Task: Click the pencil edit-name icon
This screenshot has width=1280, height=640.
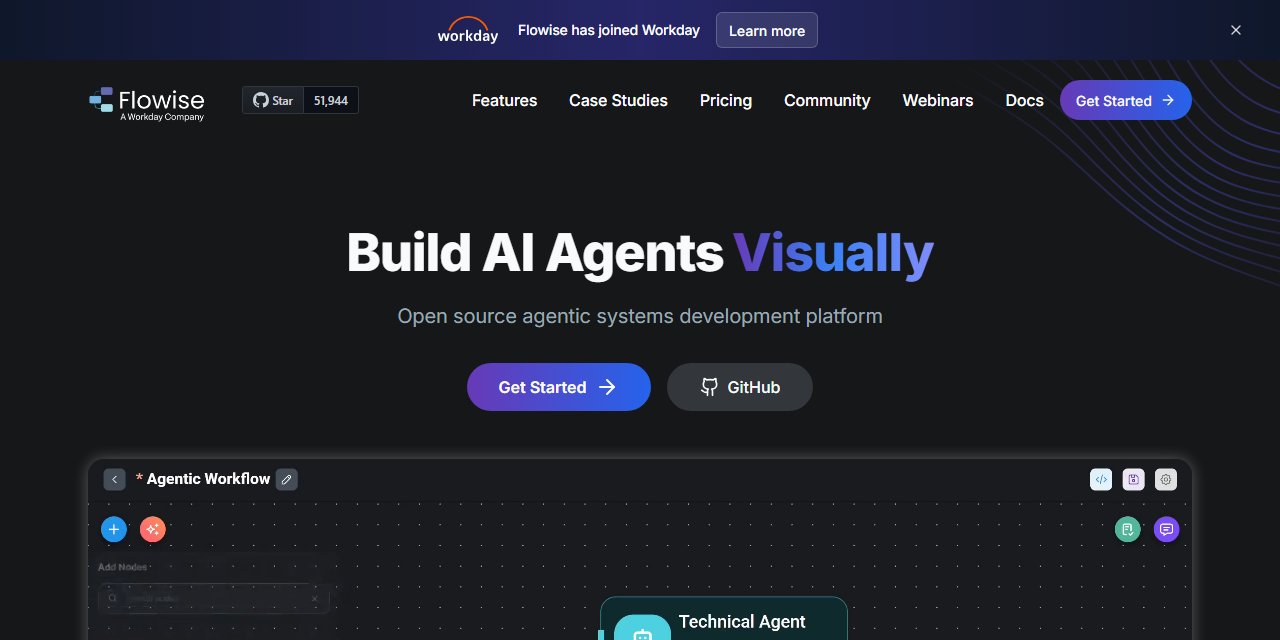Action: point(287,479)
